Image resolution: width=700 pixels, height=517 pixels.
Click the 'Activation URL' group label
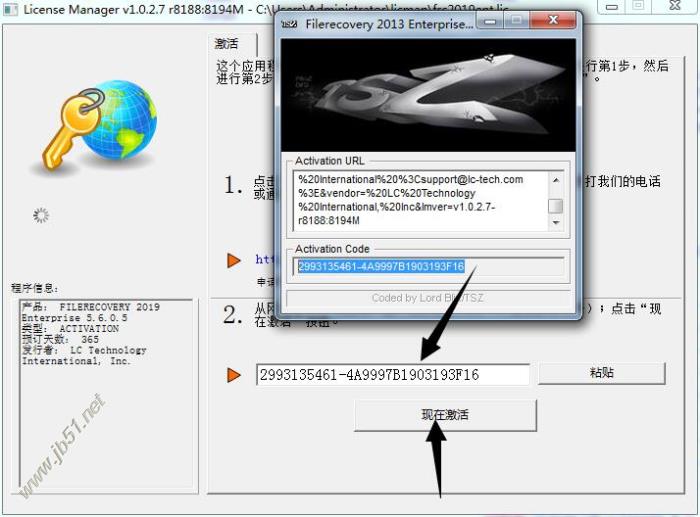(329, 161)
